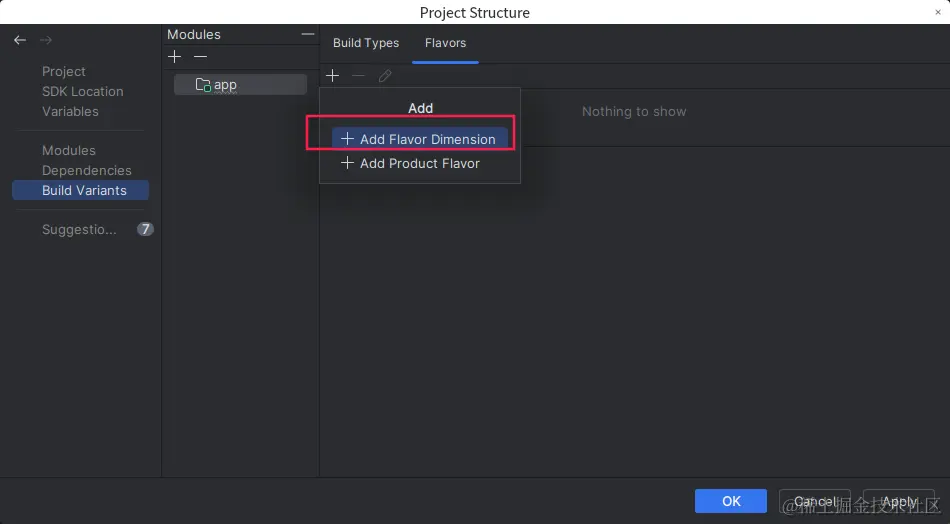Screen dimensions: 950x524
Task: Open the Modules section in sidebar
Action: [68, 150]
